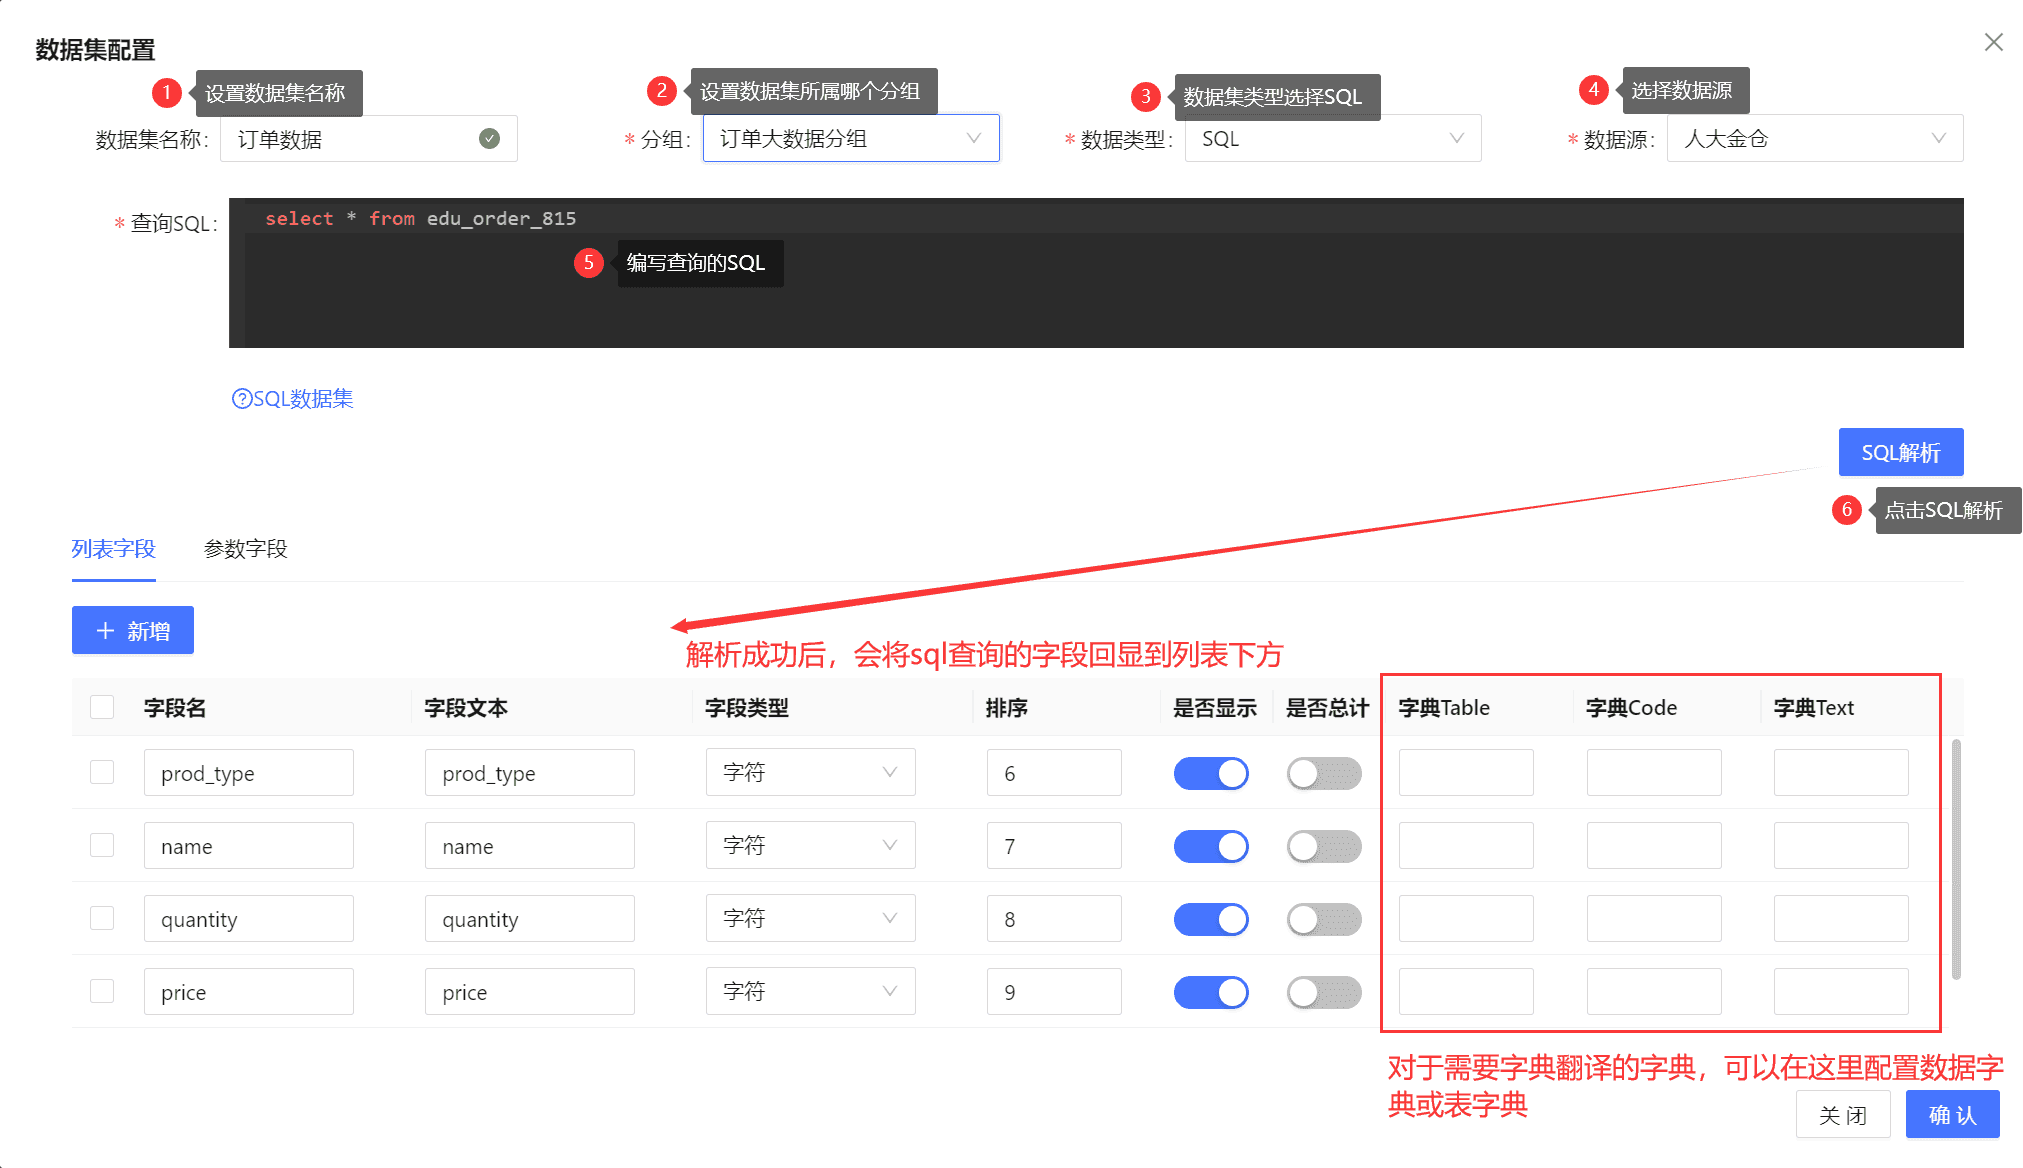2023x1168 pixels.
Task: Switch to the 参数字段 tab
Action: point(245,549)
